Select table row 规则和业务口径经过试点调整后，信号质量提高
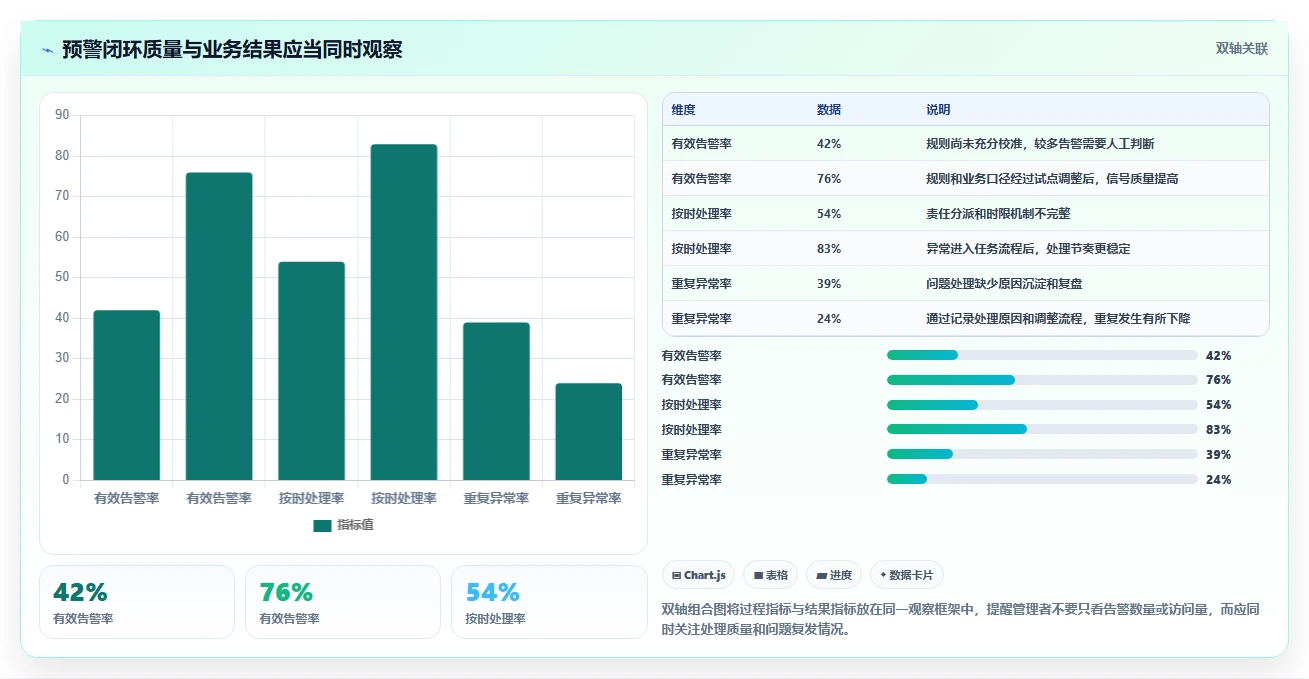 pos(966,179)
